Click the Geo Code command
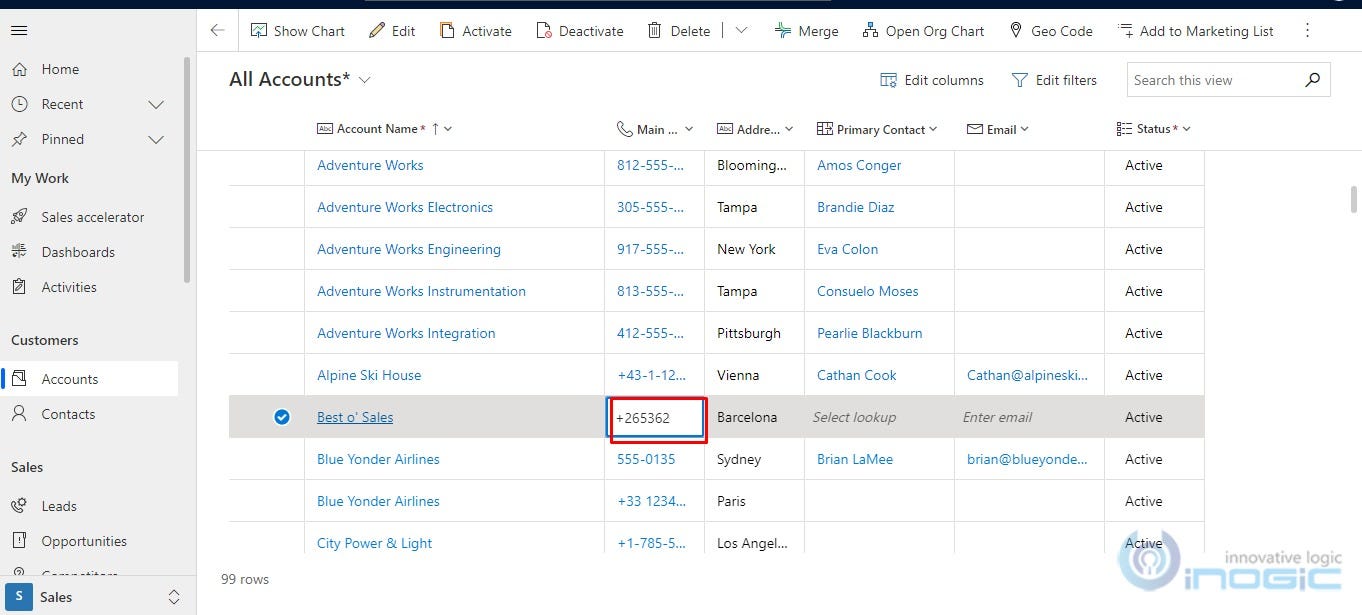The height and width of the screenshot is (615, 1362). tap(1050, 31)
